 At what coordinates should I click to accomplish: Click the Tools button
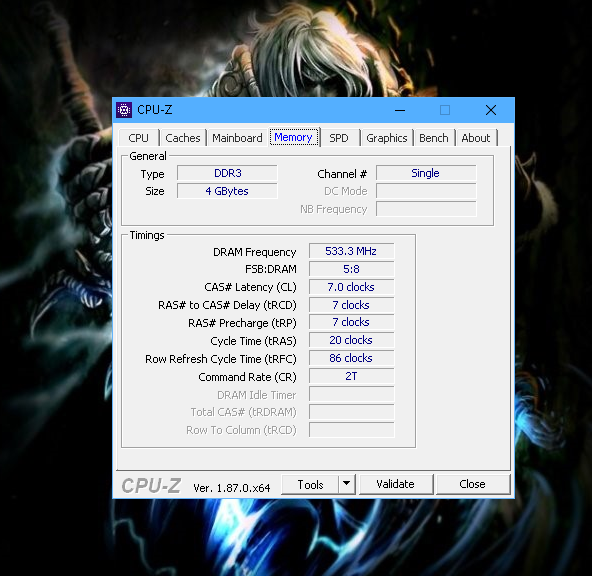310,484
